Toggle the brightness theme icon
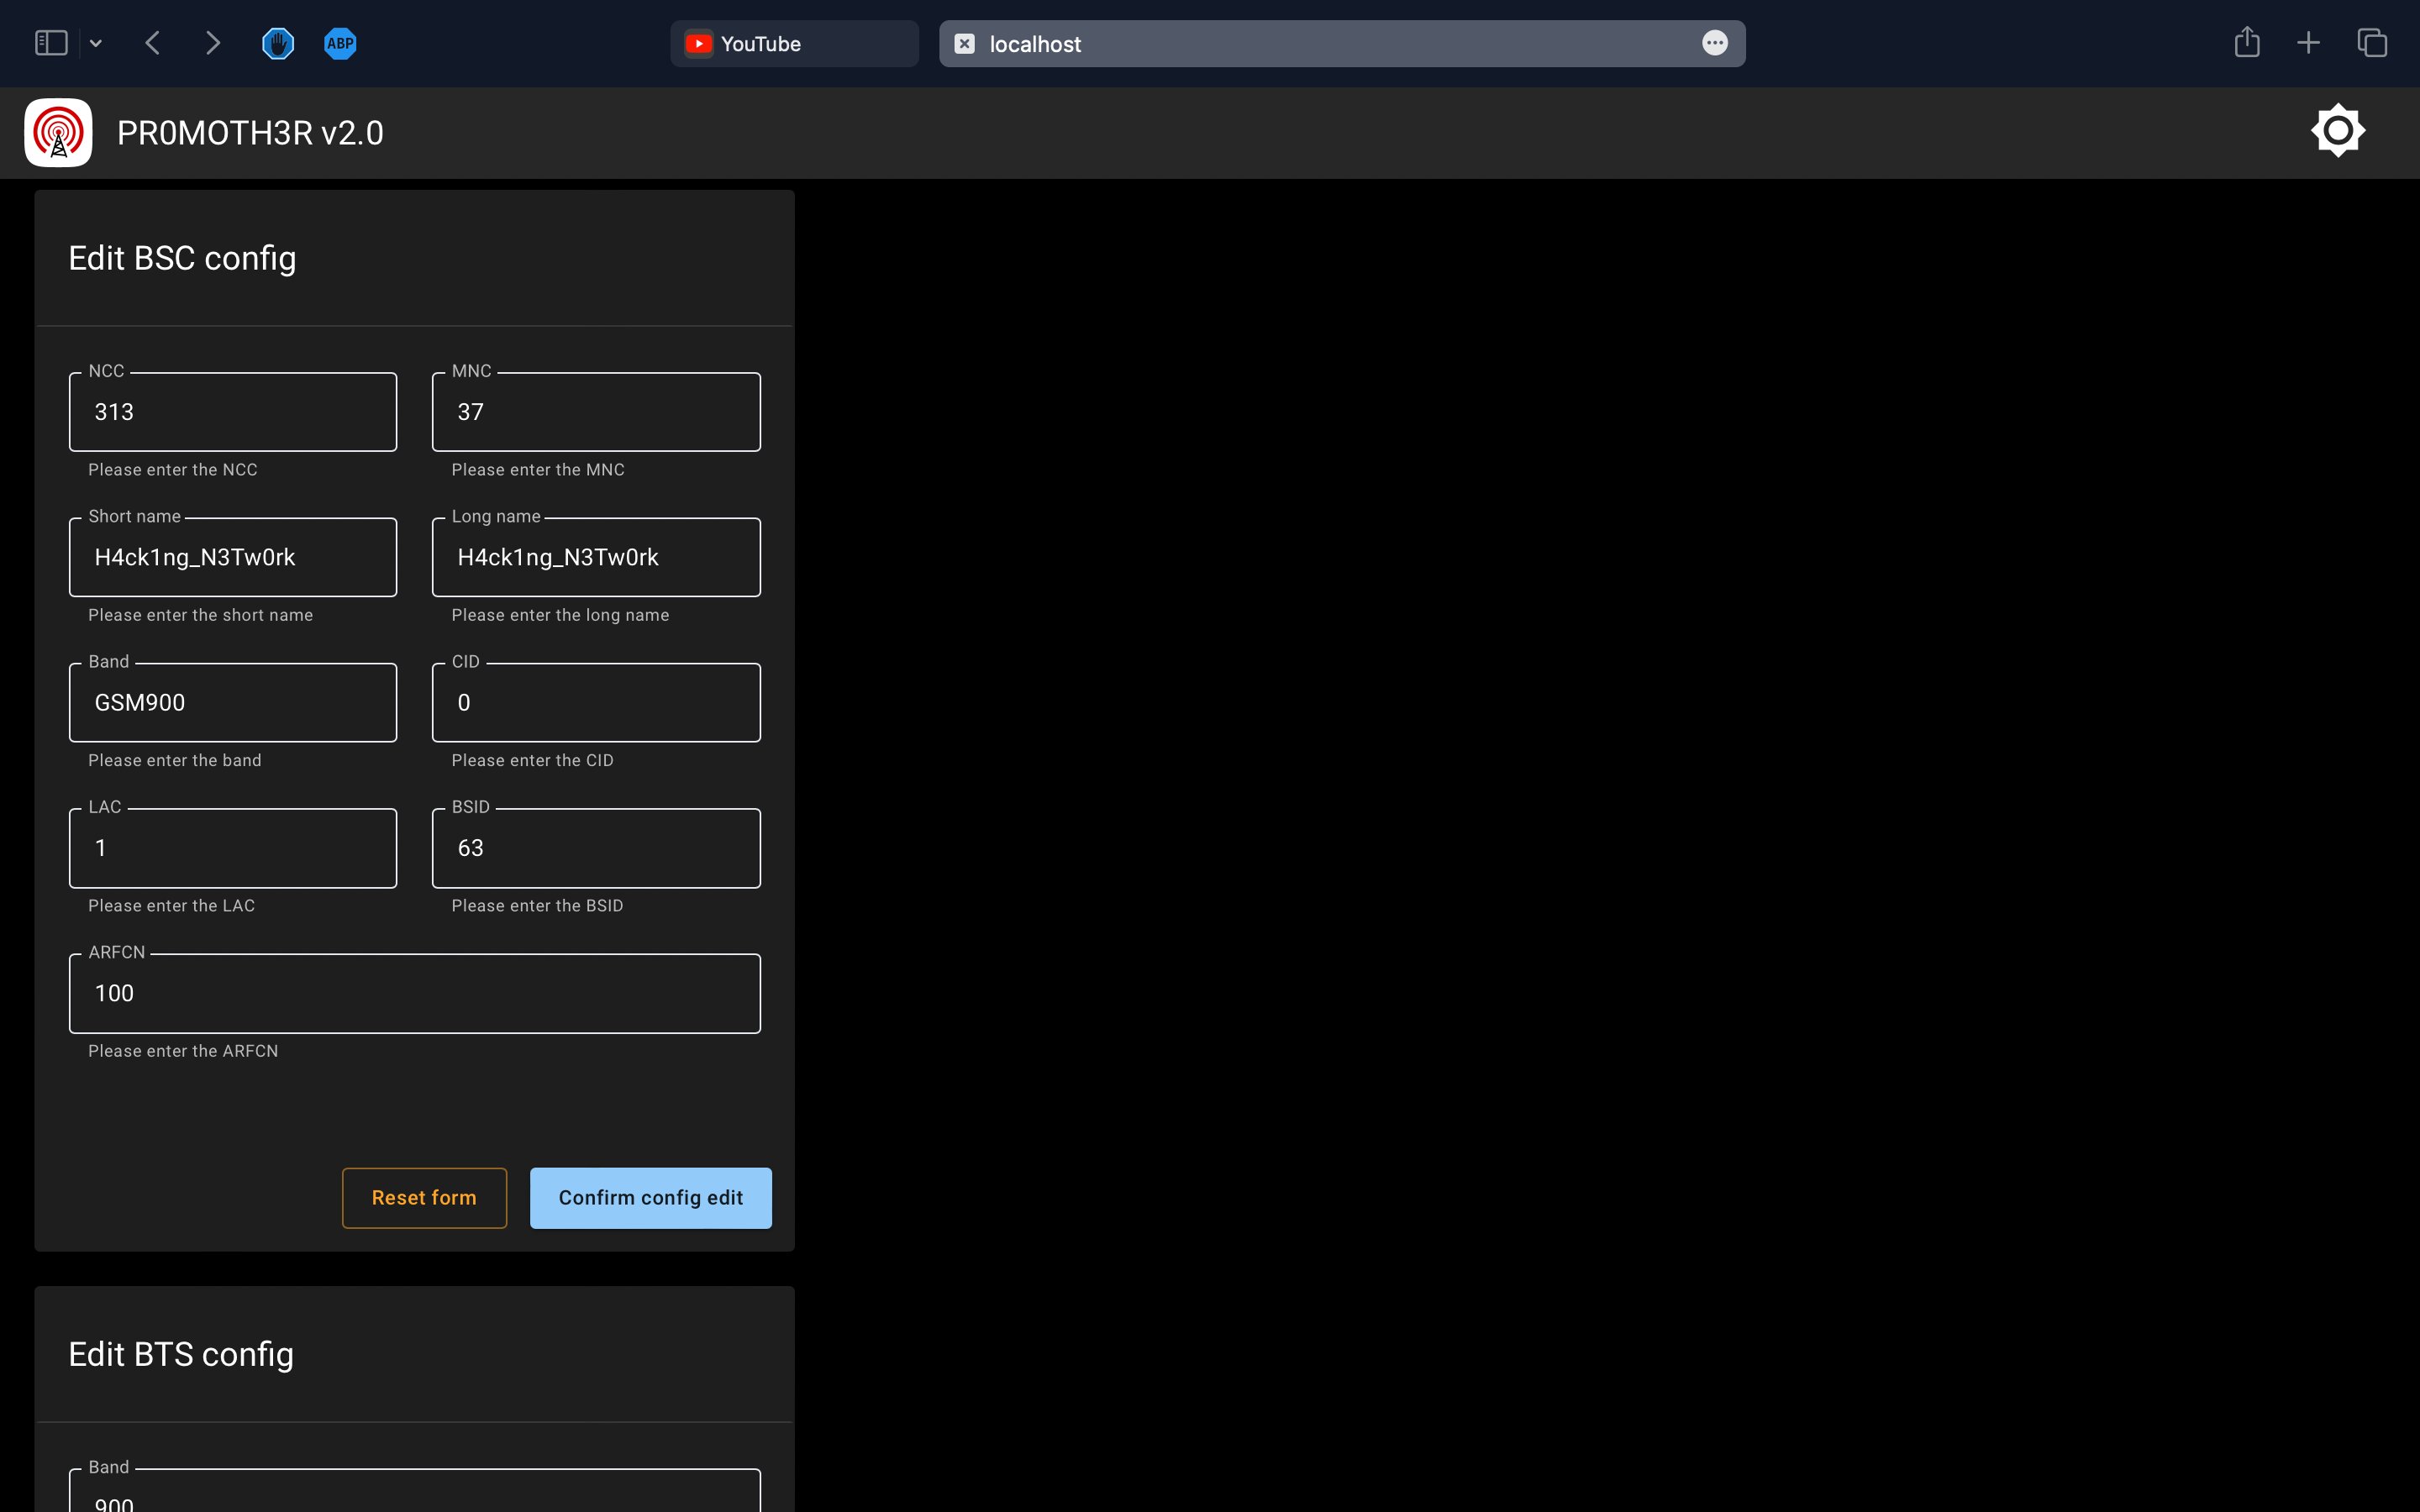The image size is (2420, 1512). (x=2337, y=131)
